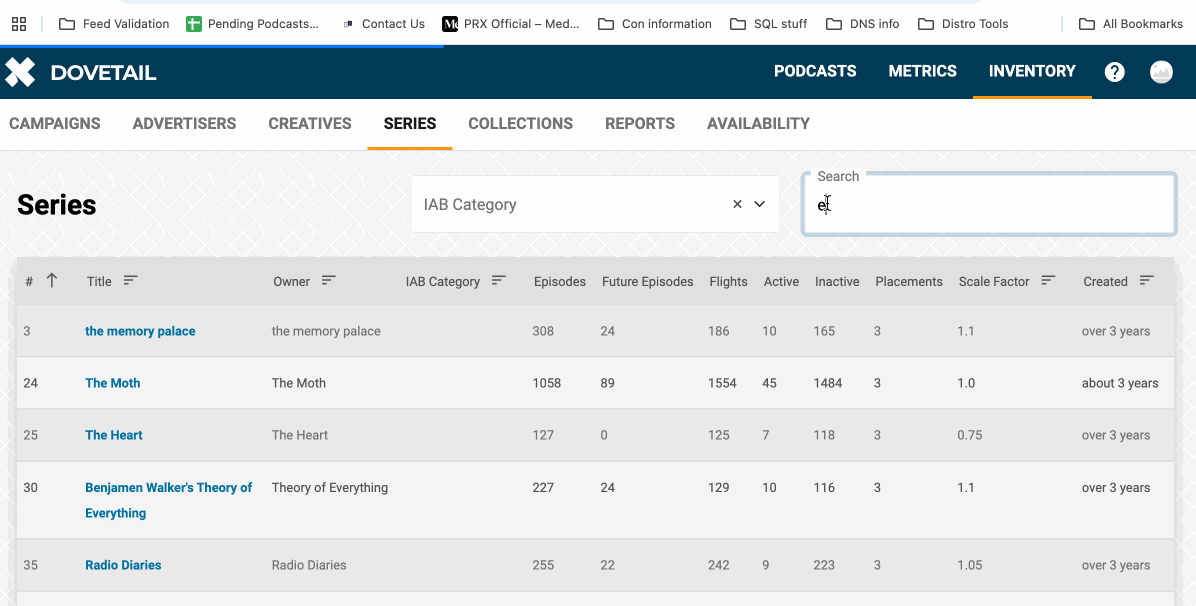Image resolution: width=1196 pixels, height=606 pixels.
Task: Click the Active column header
Action: click(781, 282)
